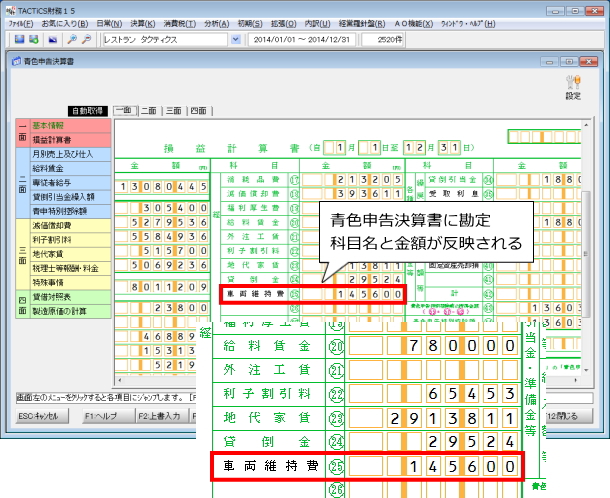Open the 決算(K) menu
610x498 pixels.
[143, 24]
